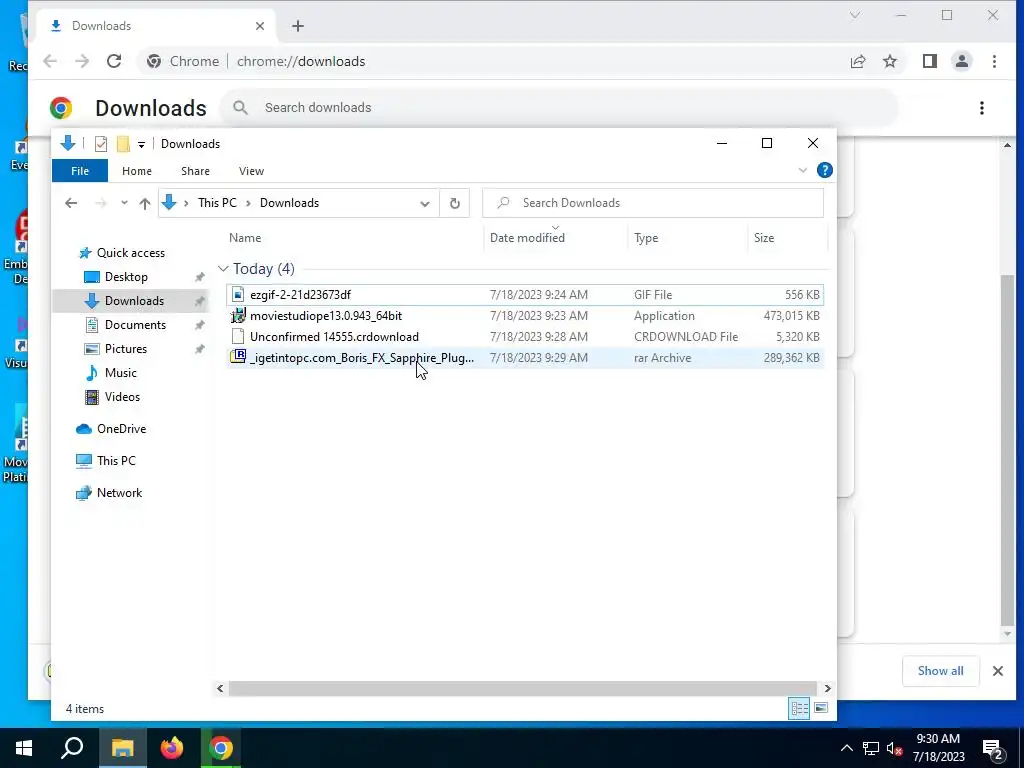Open Chrome profile avatar icon
Viewport: 1024px width, 768px height.
[x=961, y=61]
